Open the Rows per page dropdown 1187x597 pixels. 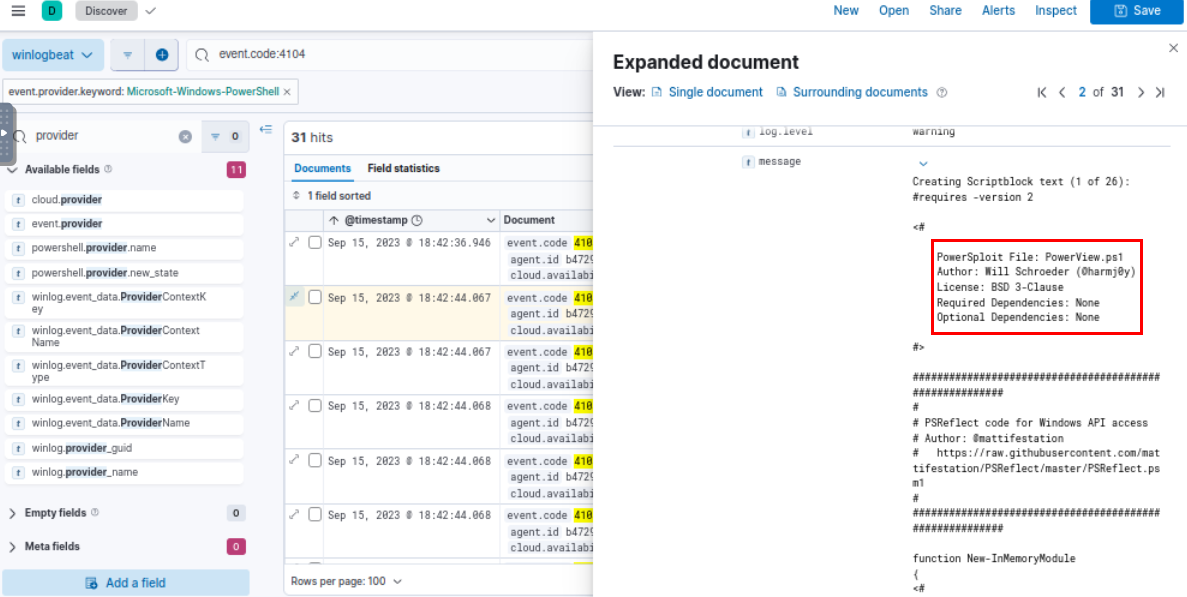pyautogui.click(x=346, y=581)
